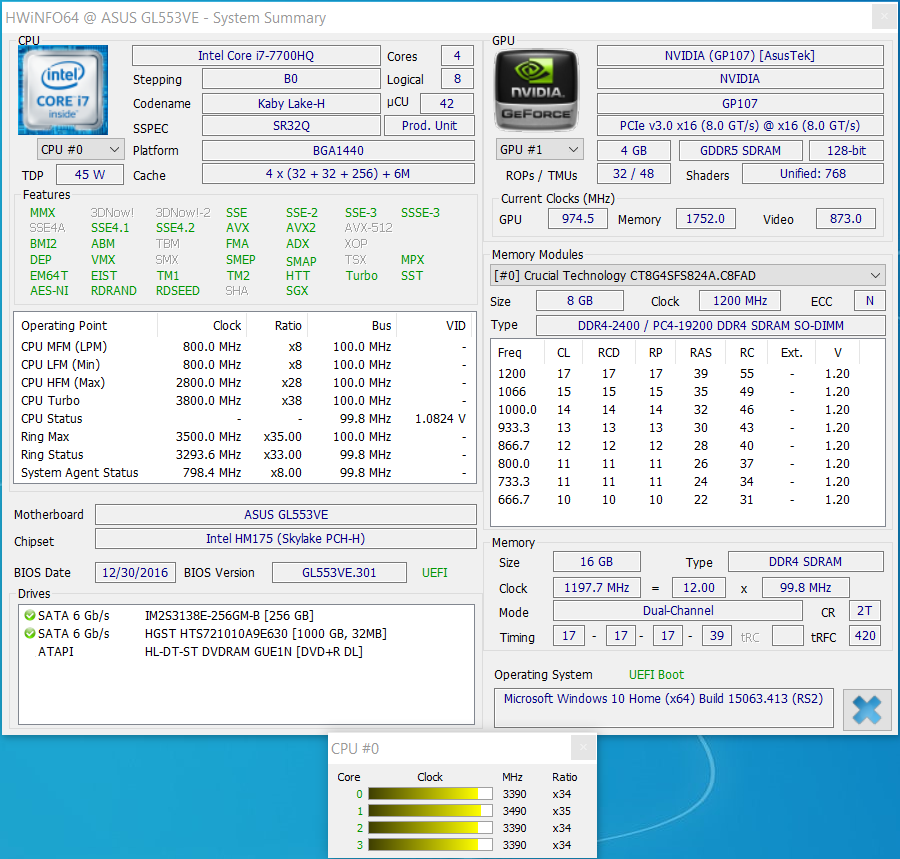Click the cache value 4 x (32 + 32 + 256) + 6M
900x859 pixels.
click(x=338, y=174)
